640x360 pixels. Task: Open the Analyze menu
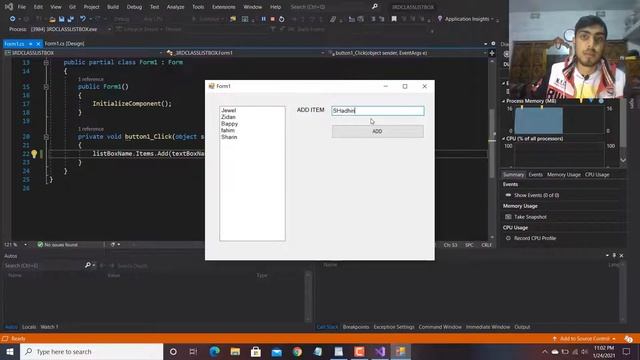175,7
